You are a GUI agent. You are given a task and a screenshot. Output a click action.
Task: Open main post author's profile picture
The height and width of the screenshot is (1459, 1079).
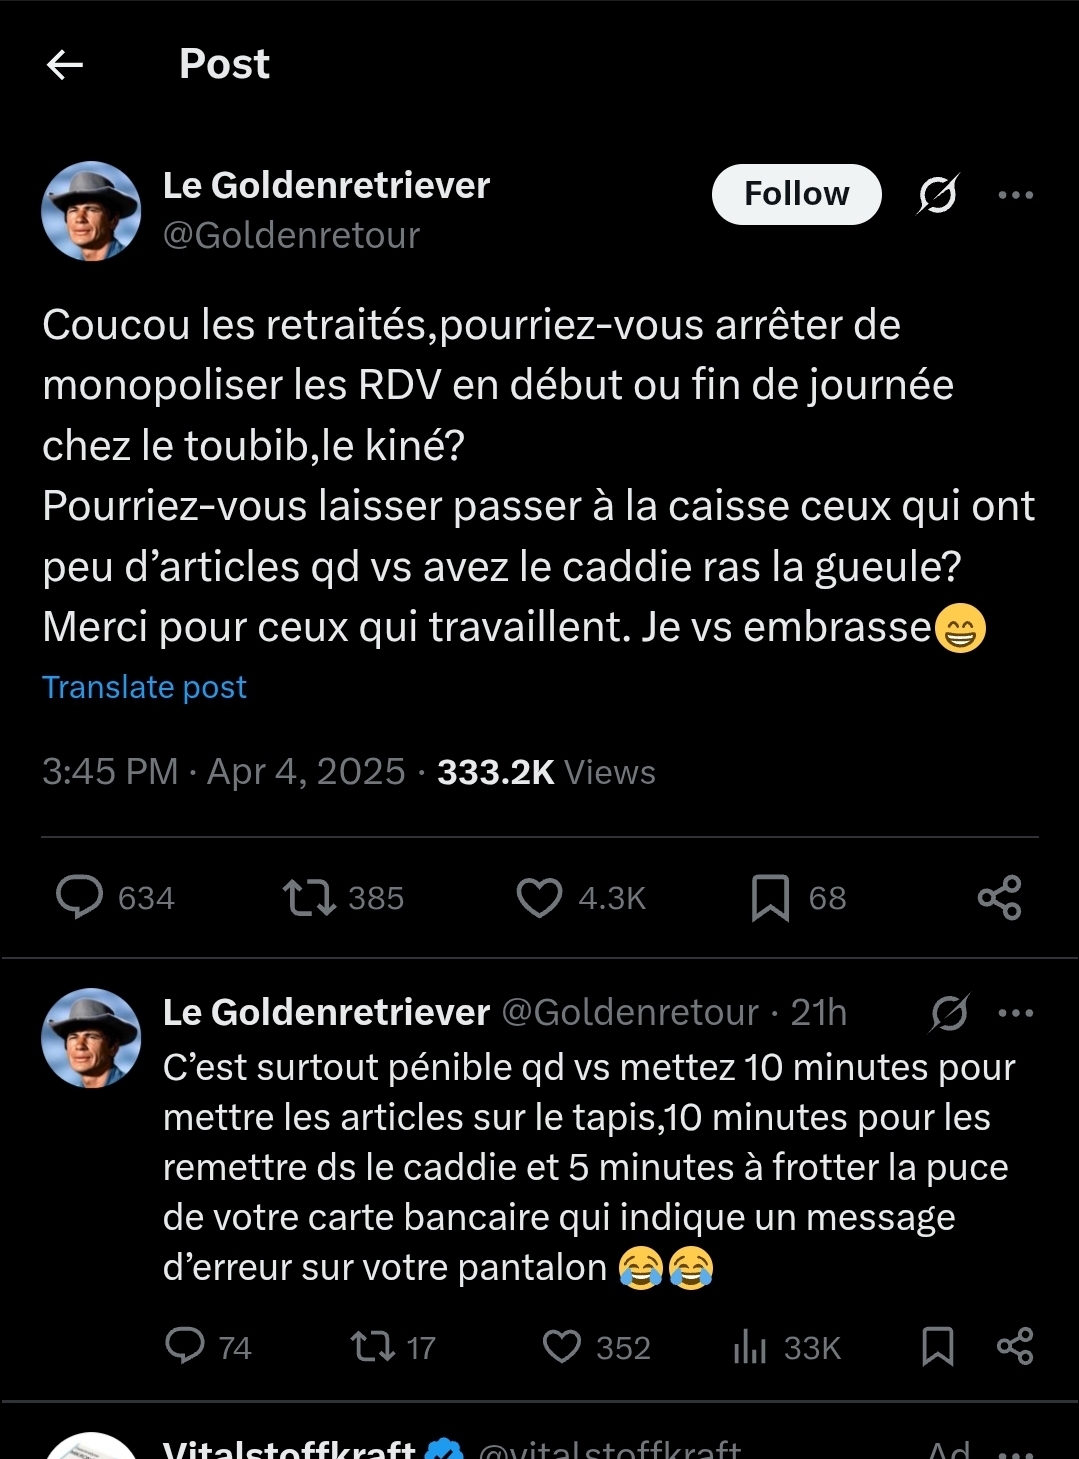91,211
